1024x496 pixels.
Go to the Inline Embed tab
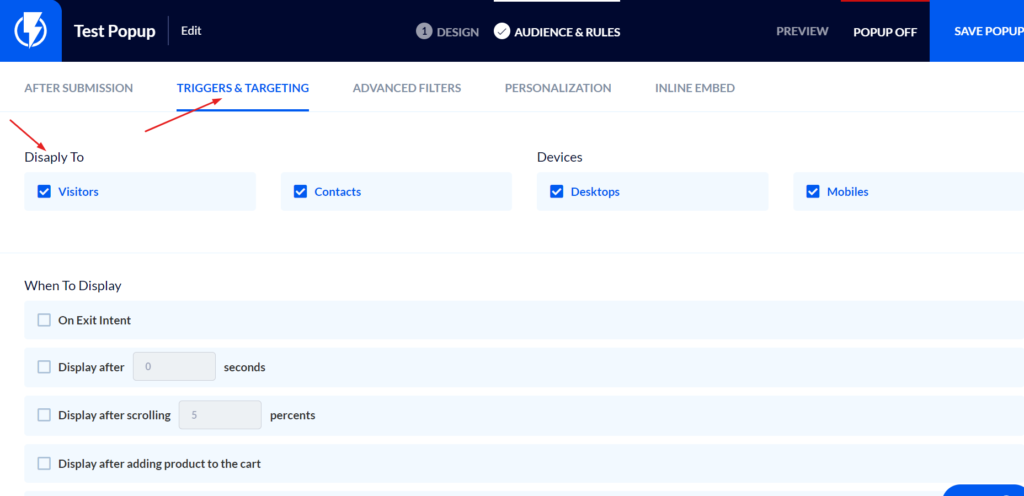click(x=695, y=87)
